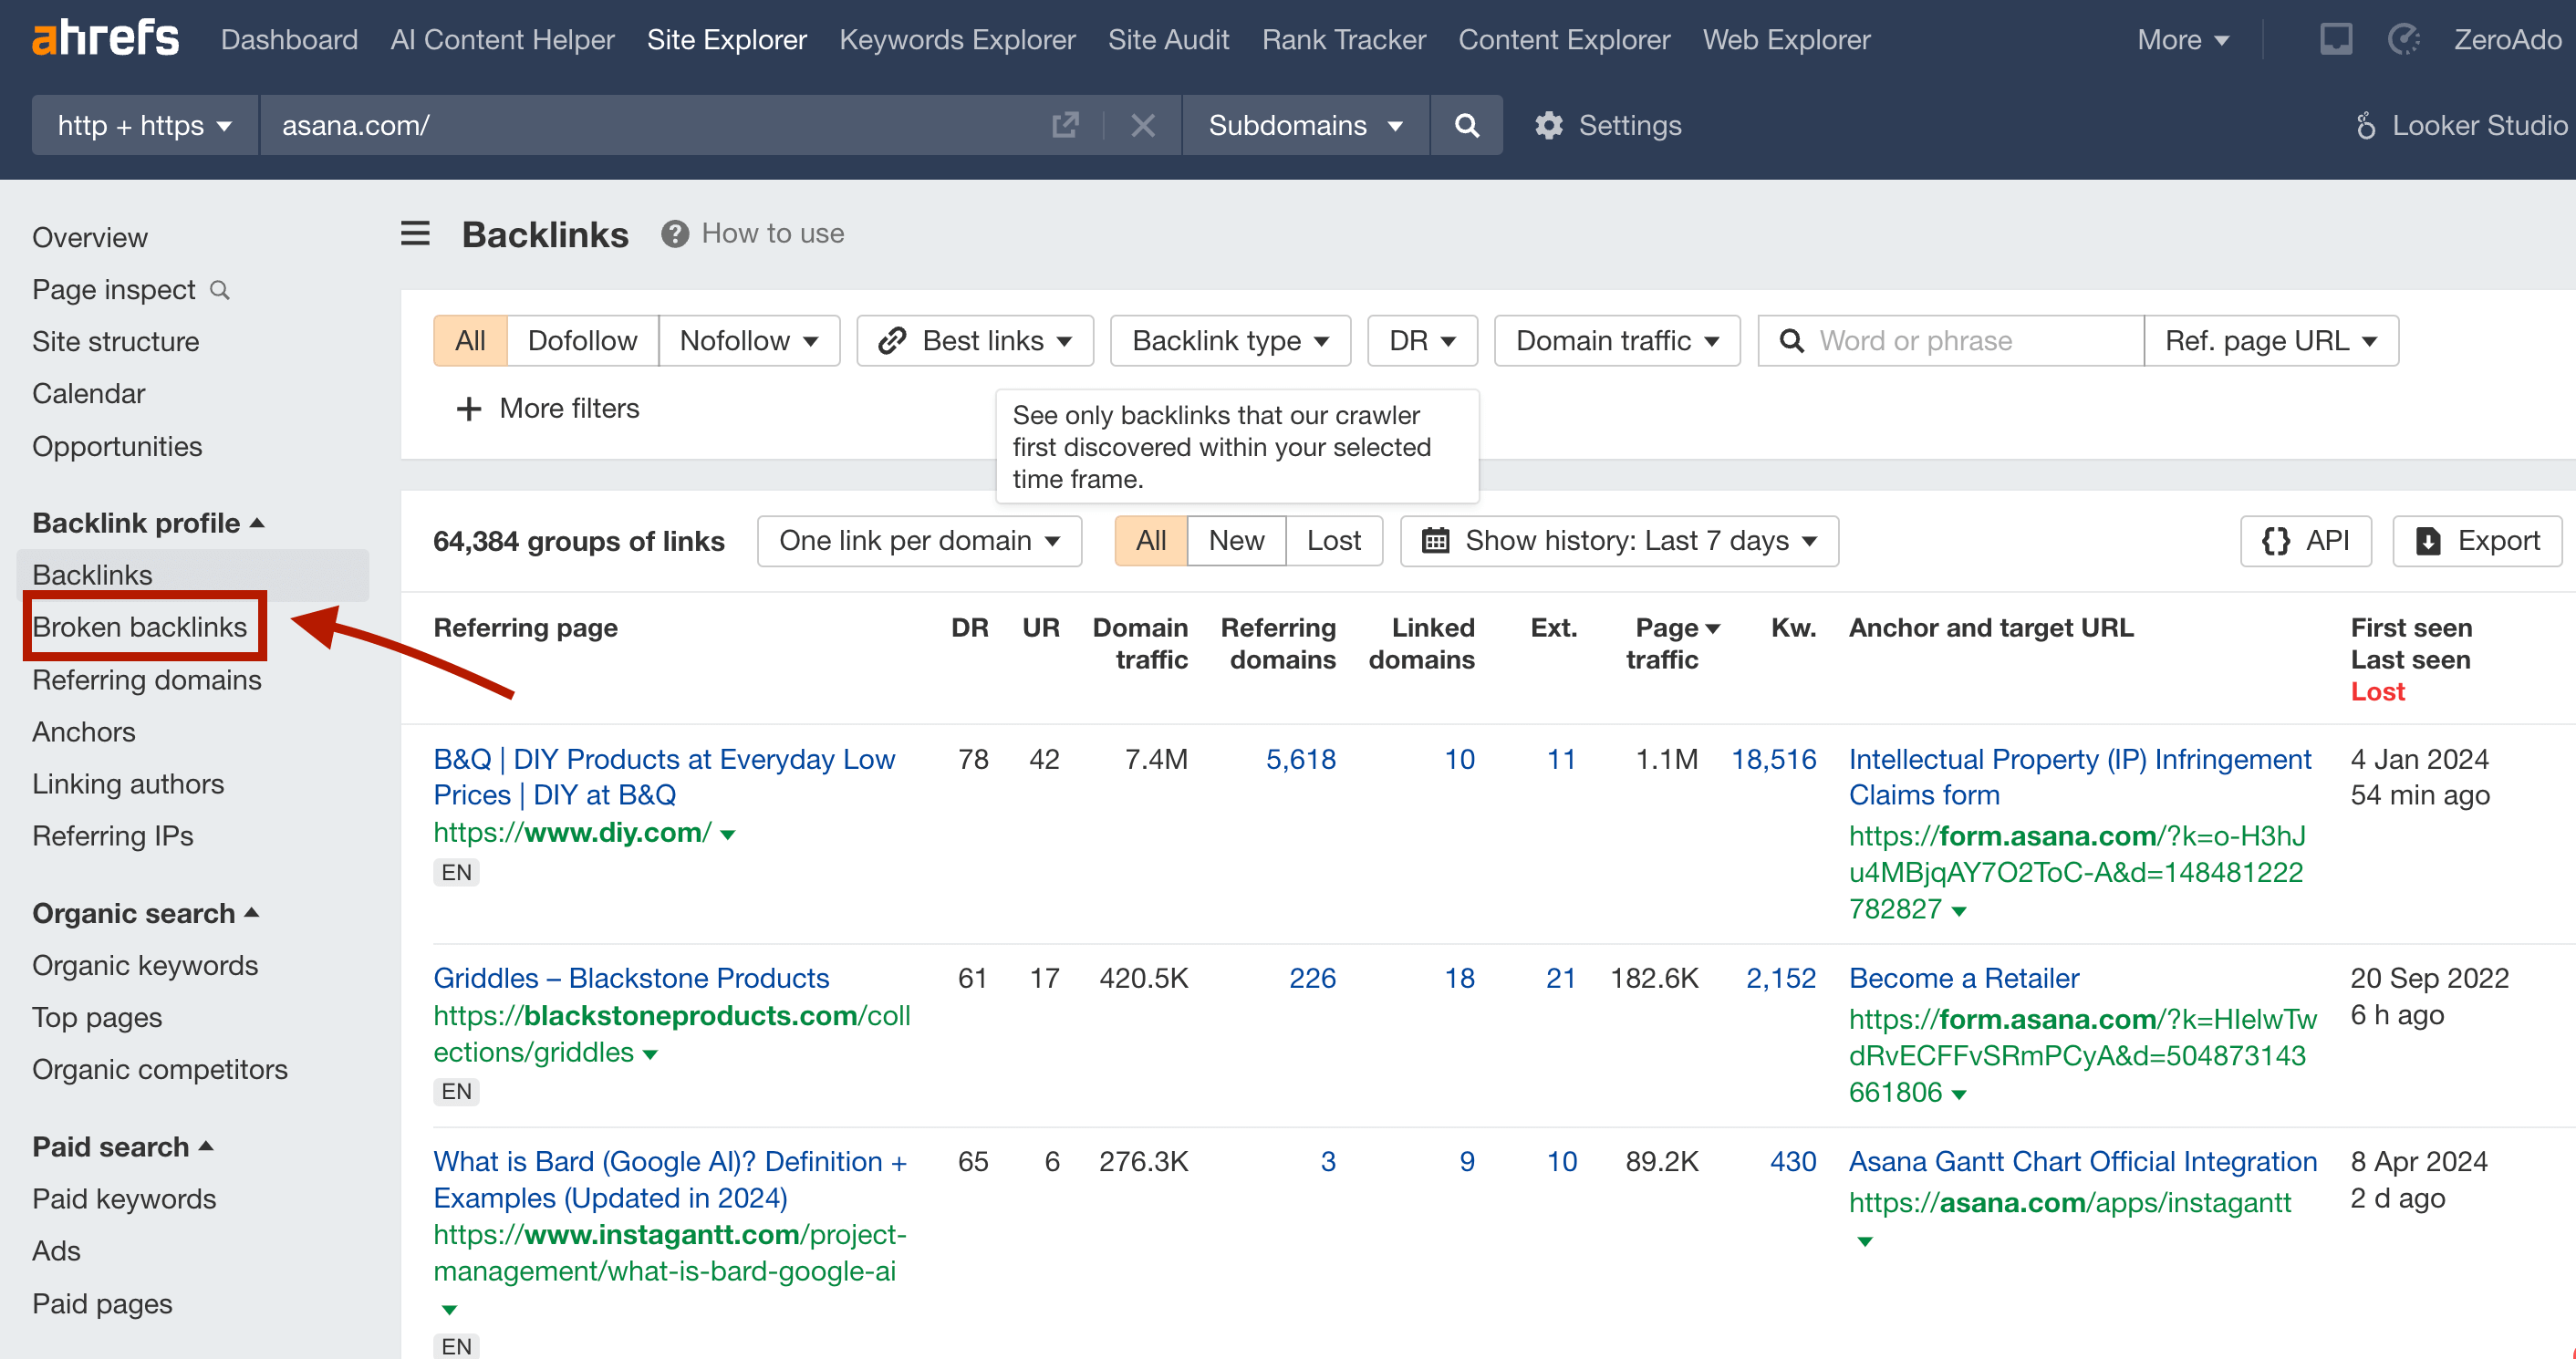Open Looker Studio integration icon

coord(2365,125)
